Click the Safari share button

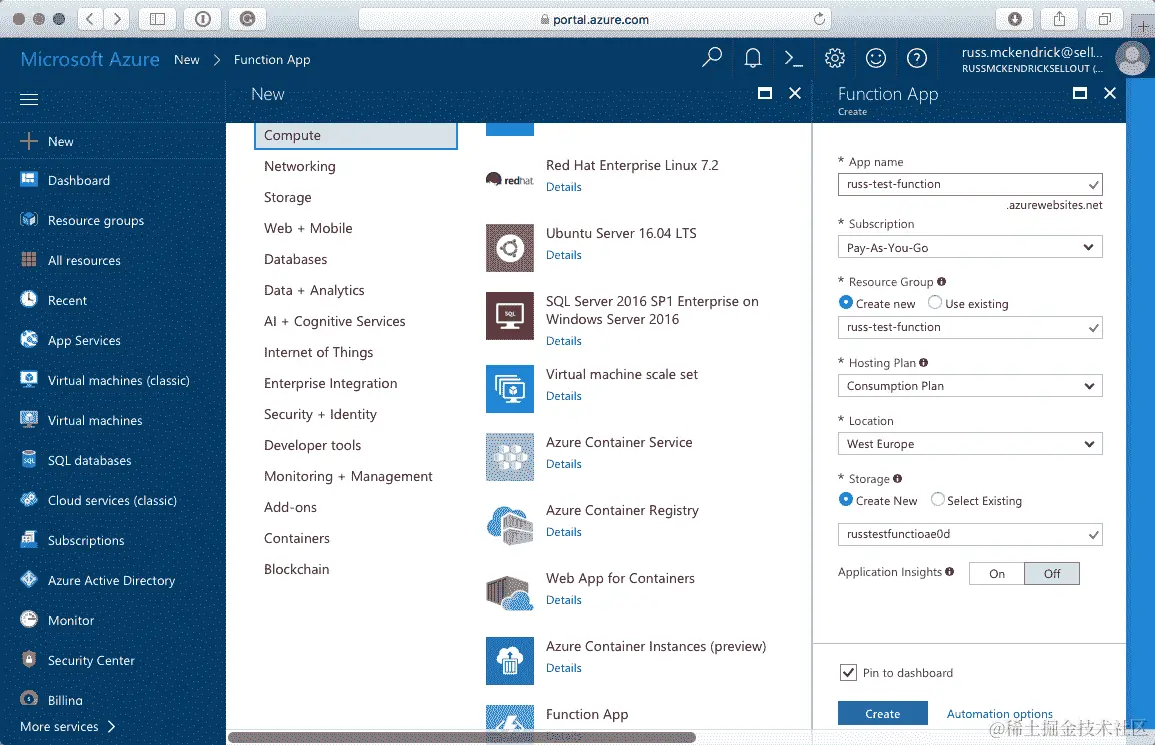pos(1059,19)
